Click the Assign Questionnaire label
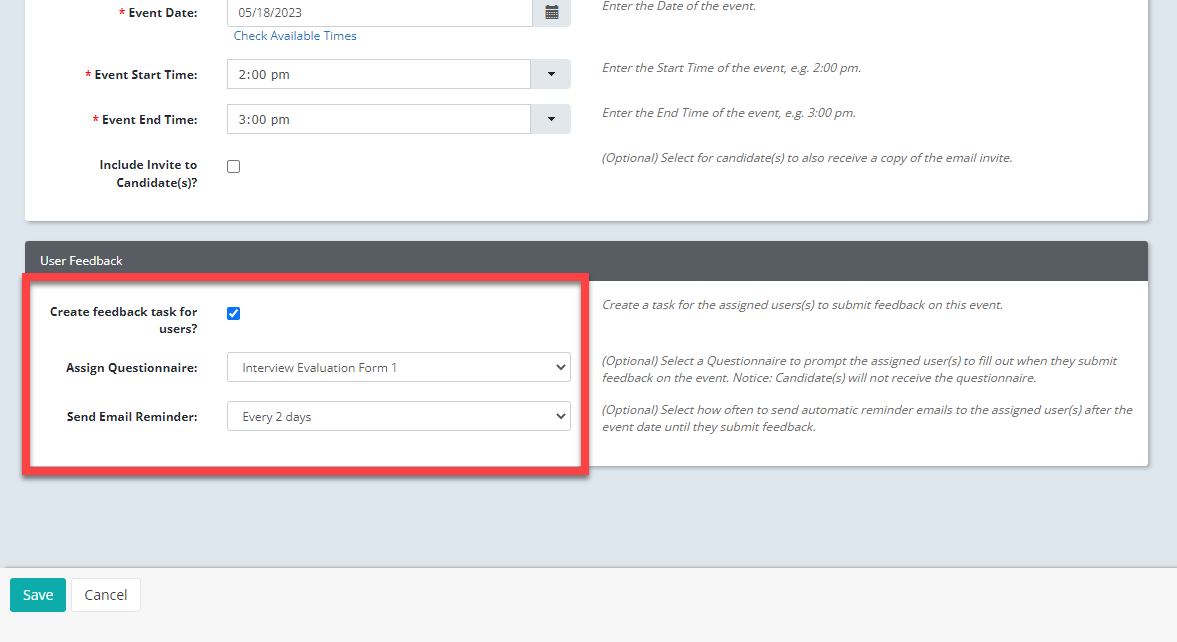The height and width of the screenshot is (642, 1177). (132, 368)
